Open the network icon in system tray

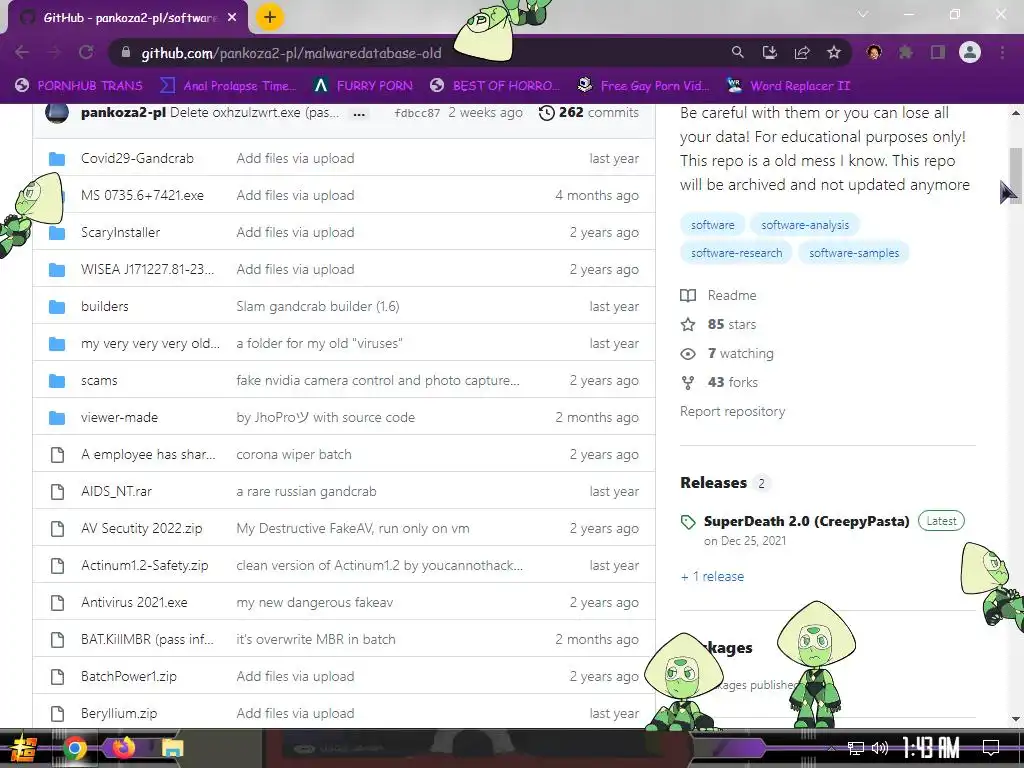click(x=855, y=748)
